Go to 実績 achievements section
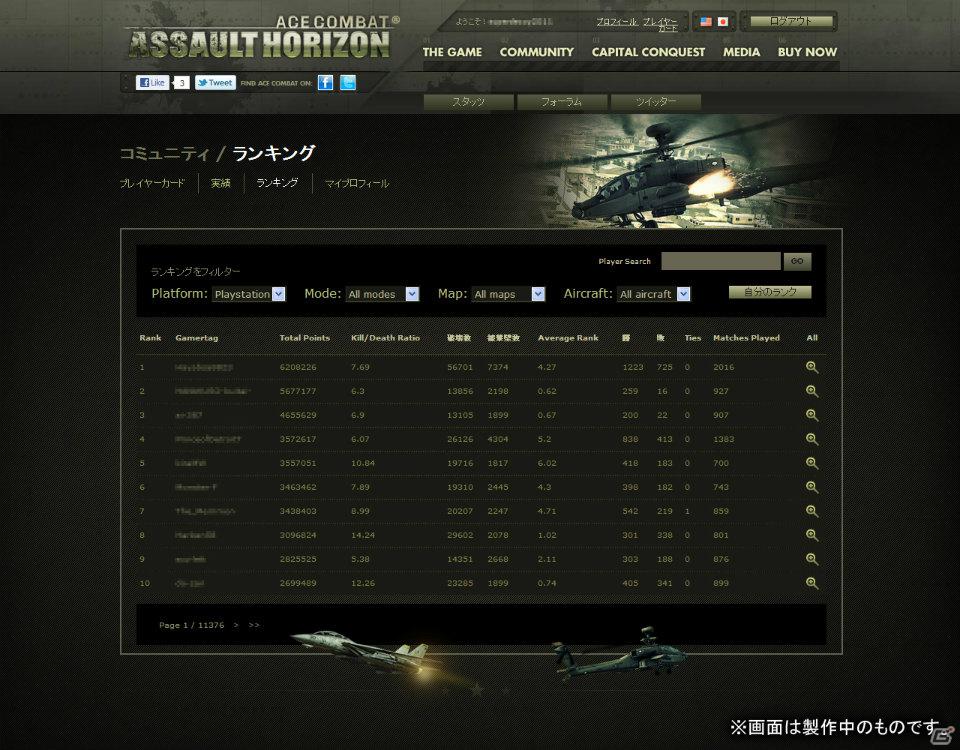Viewport: 960px width, 750px height. [220, 183]
